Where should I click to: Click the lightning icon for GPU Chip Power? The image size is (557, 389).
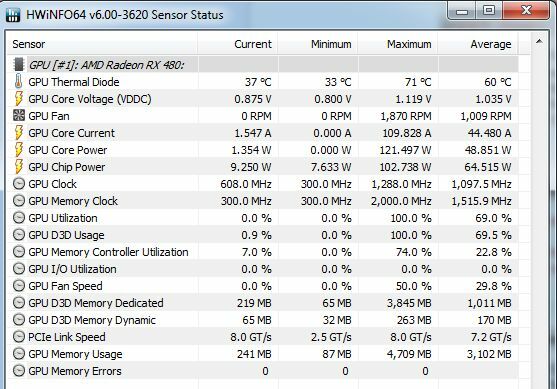18,167
